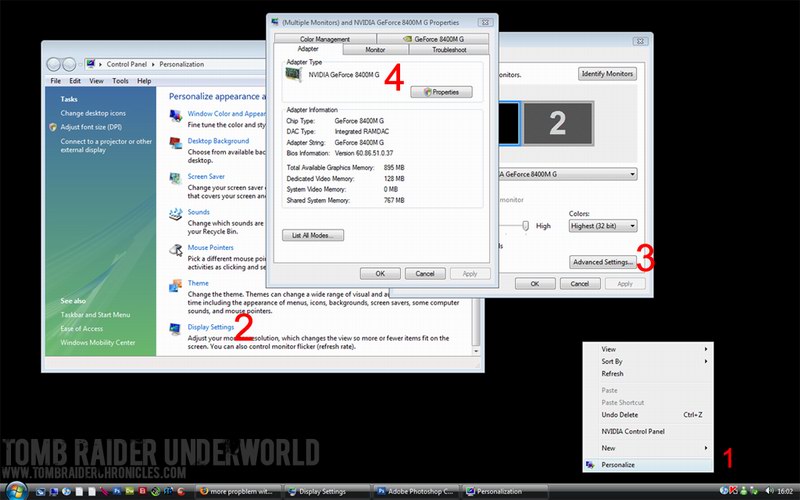Viewport: 800px width, 500px height.
Task: Click the Desktop Background icon
Action: click(x=176, y=143)
